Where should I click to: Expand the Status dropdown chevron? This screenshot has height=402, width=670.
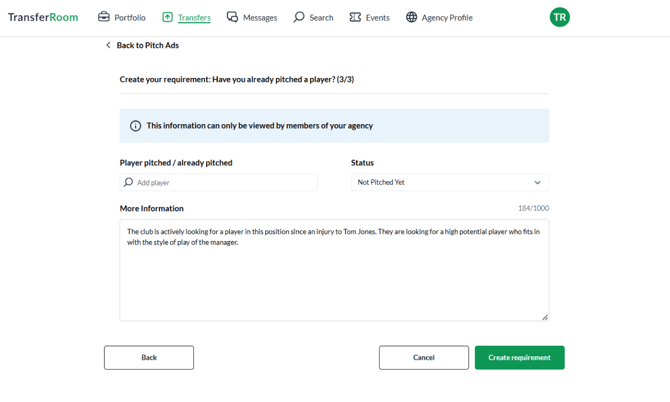pos(537,182)
